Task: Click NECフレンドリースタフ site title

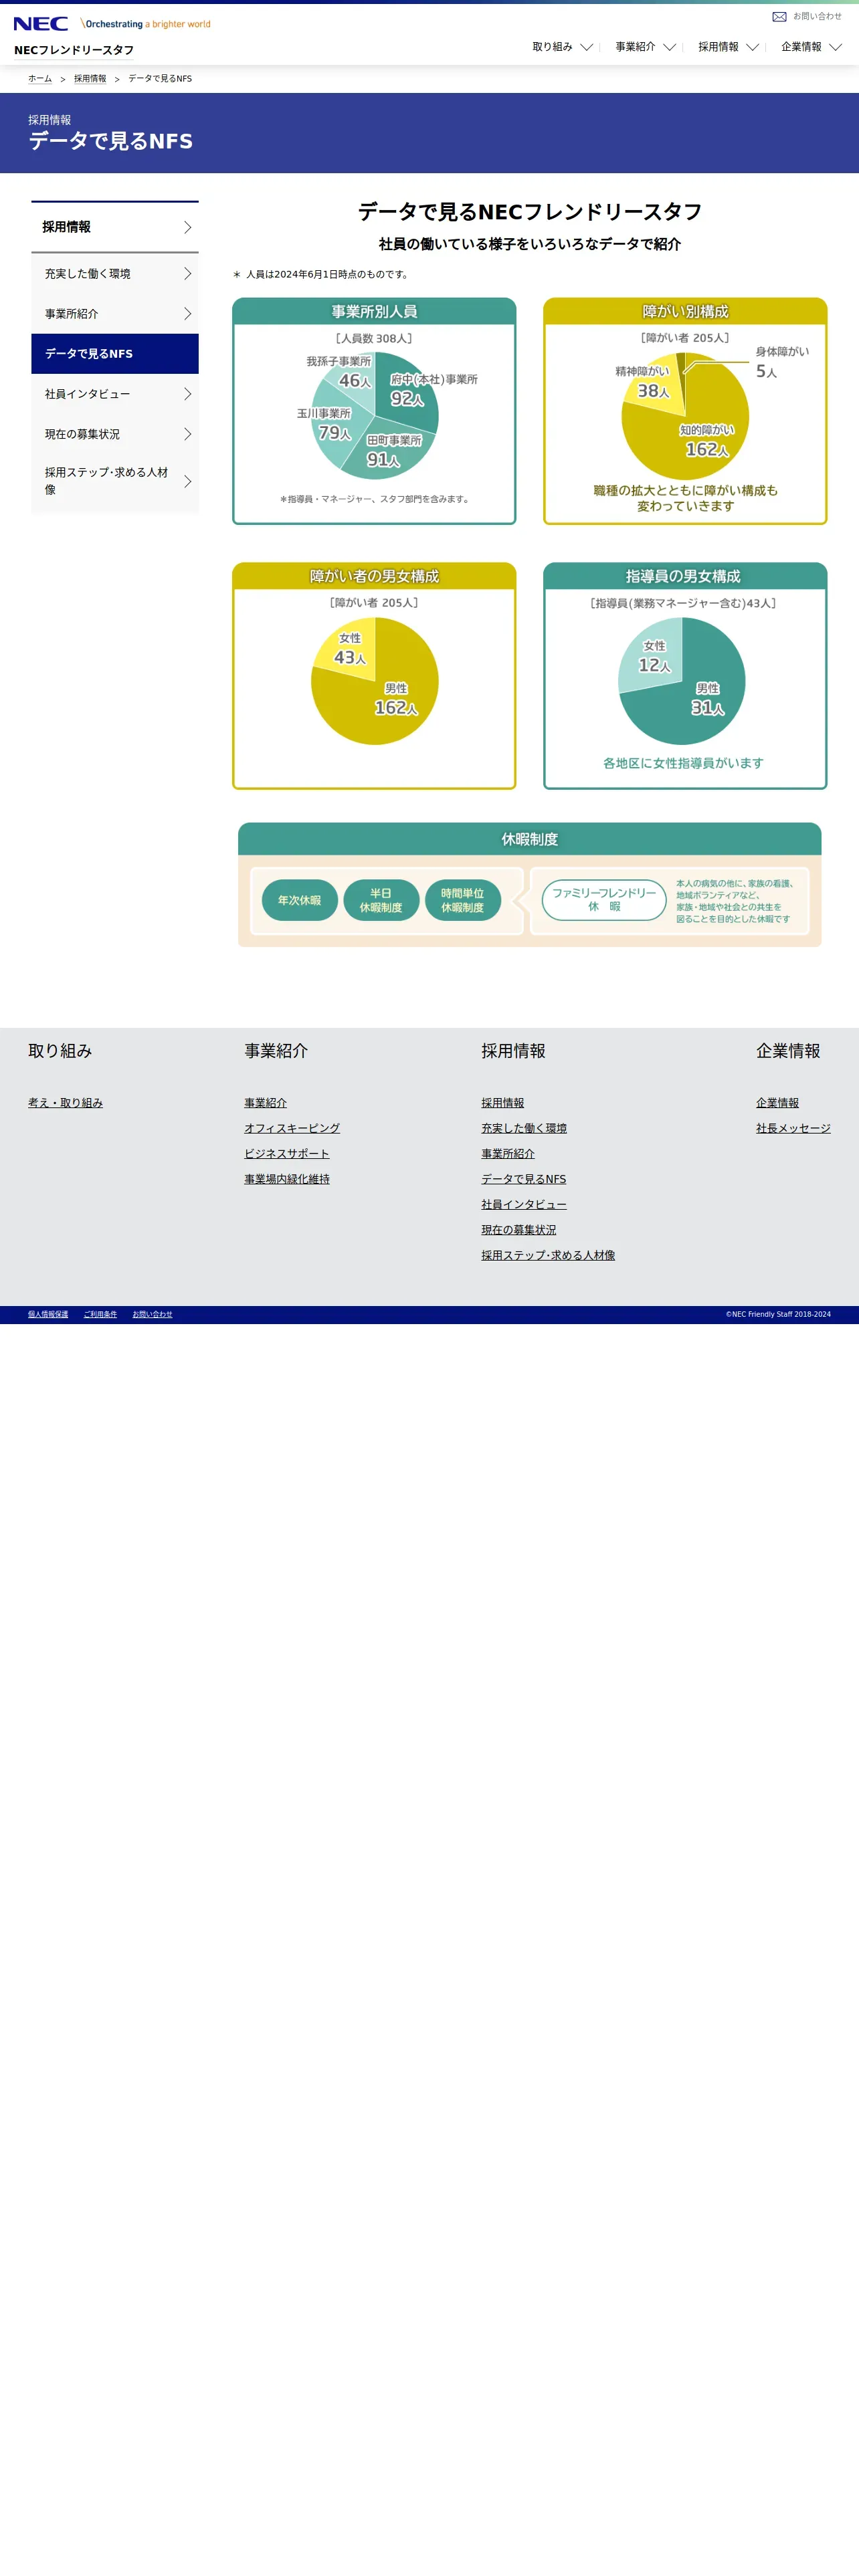Action: (x=74, y=50)
